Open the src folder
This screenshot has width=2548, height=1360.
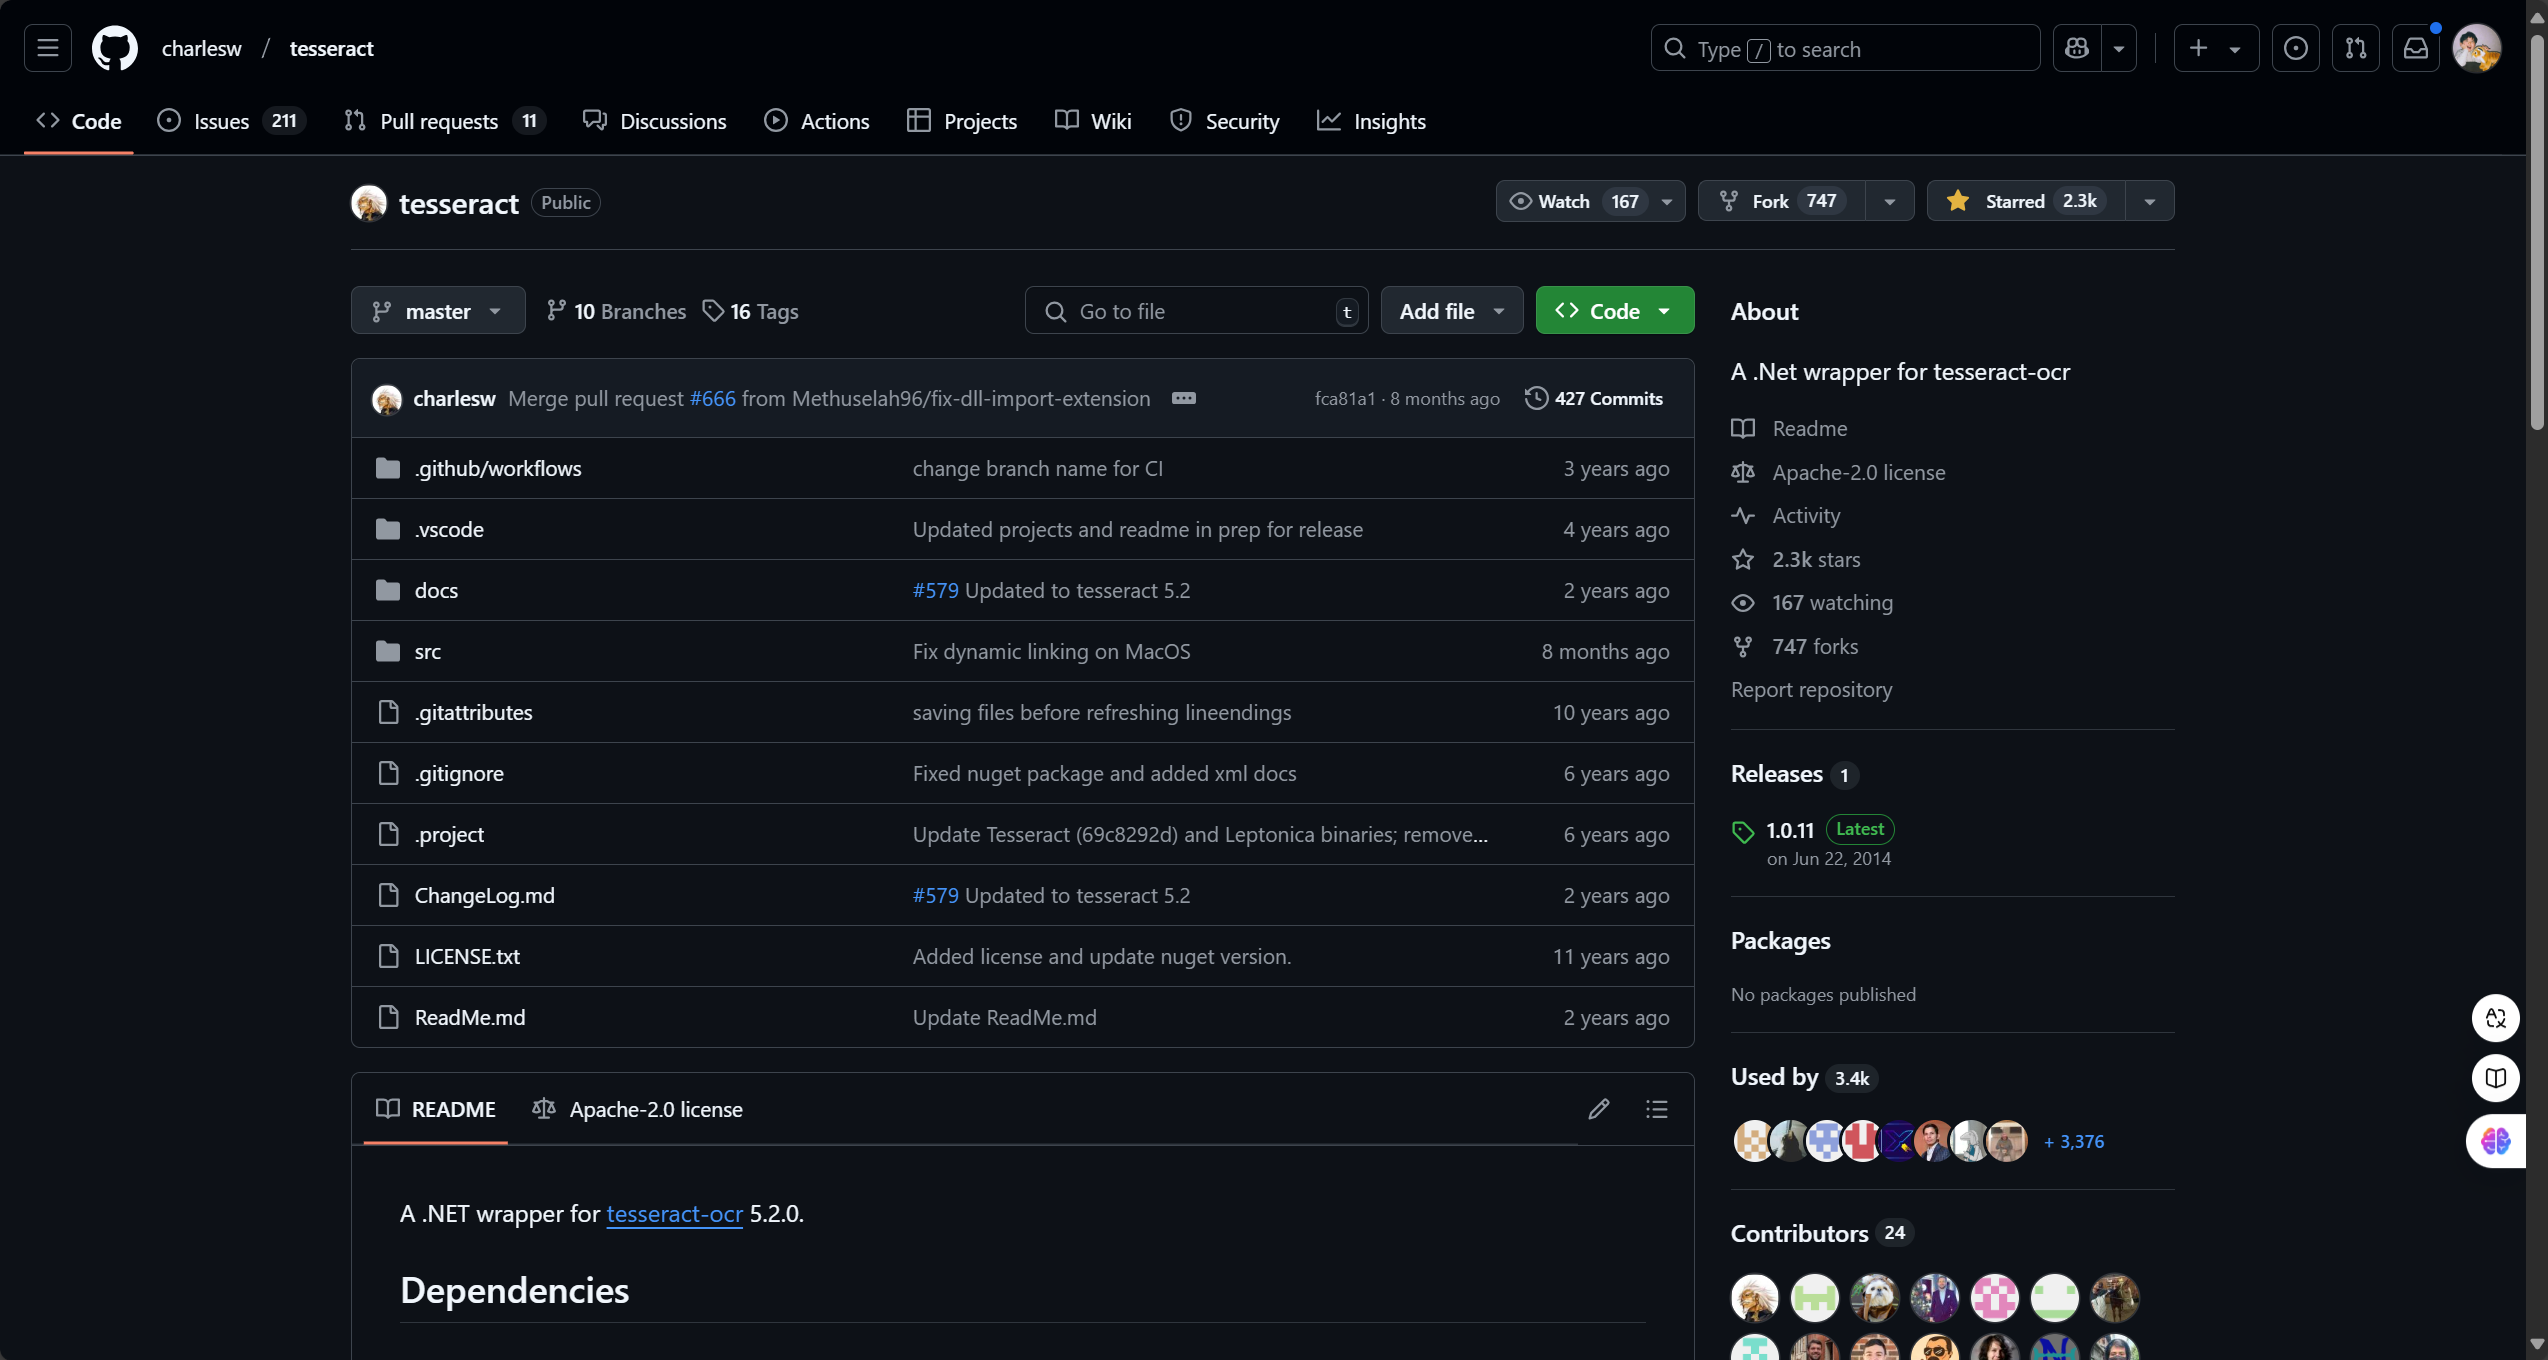click(428, 651)
